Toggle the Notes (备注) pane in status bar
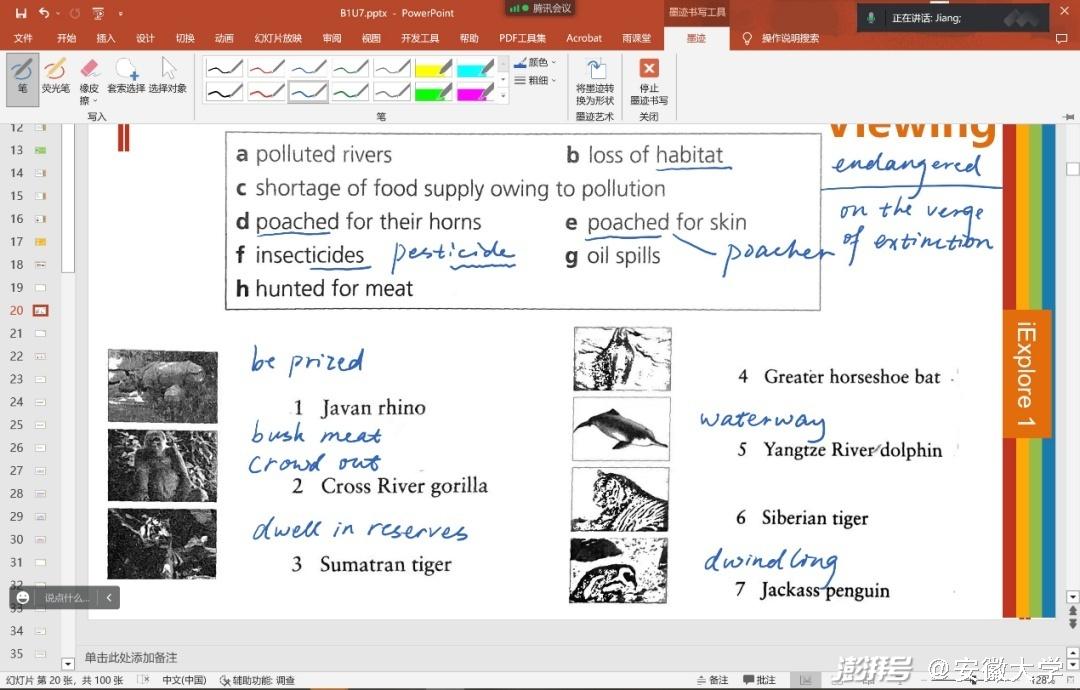This screenshot has height=690, width=1080. point(711,680)
